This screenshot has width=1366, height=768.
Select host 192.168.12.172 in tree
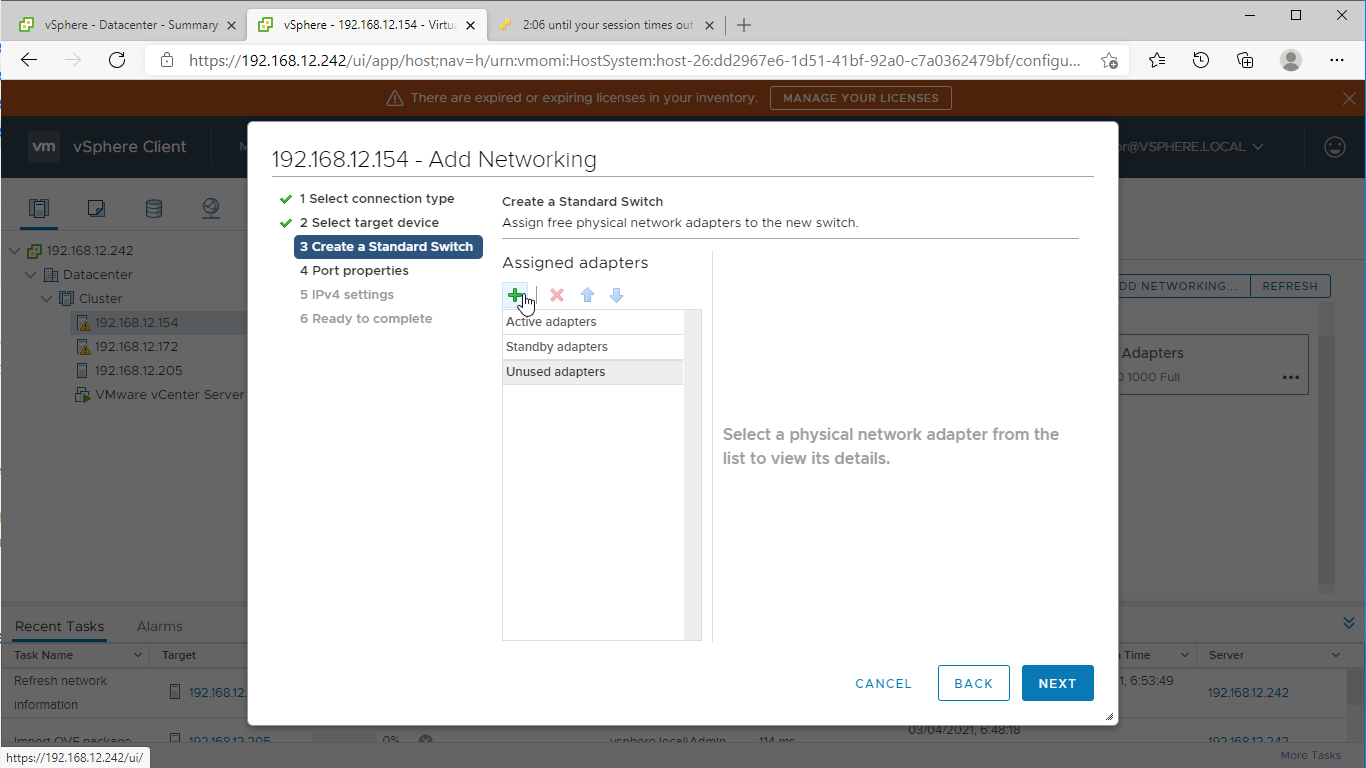coord(136,347)
